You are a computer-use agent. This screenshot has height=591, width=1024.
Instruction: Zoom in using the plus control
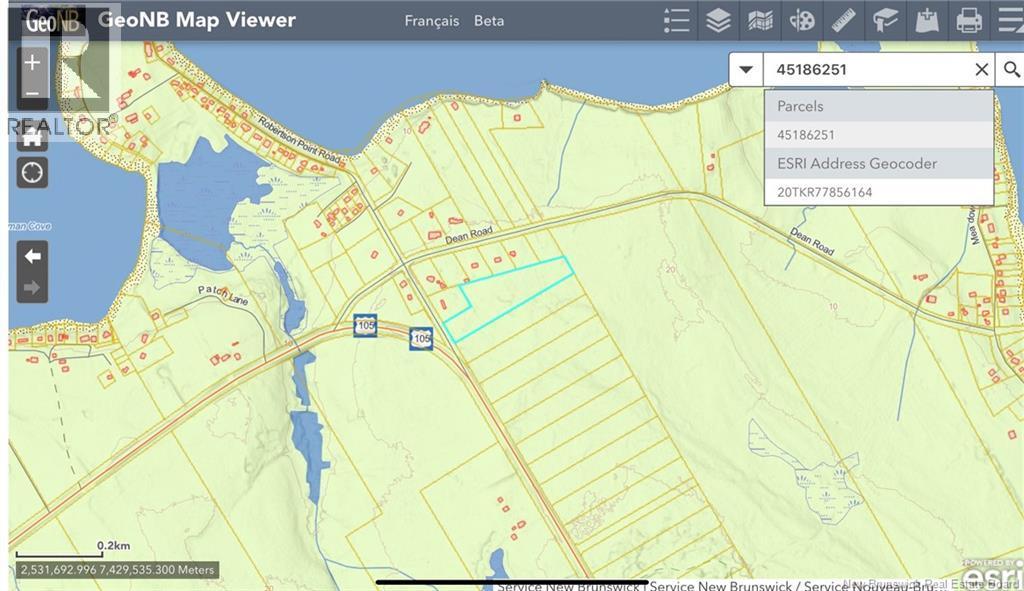pos(31,62)
